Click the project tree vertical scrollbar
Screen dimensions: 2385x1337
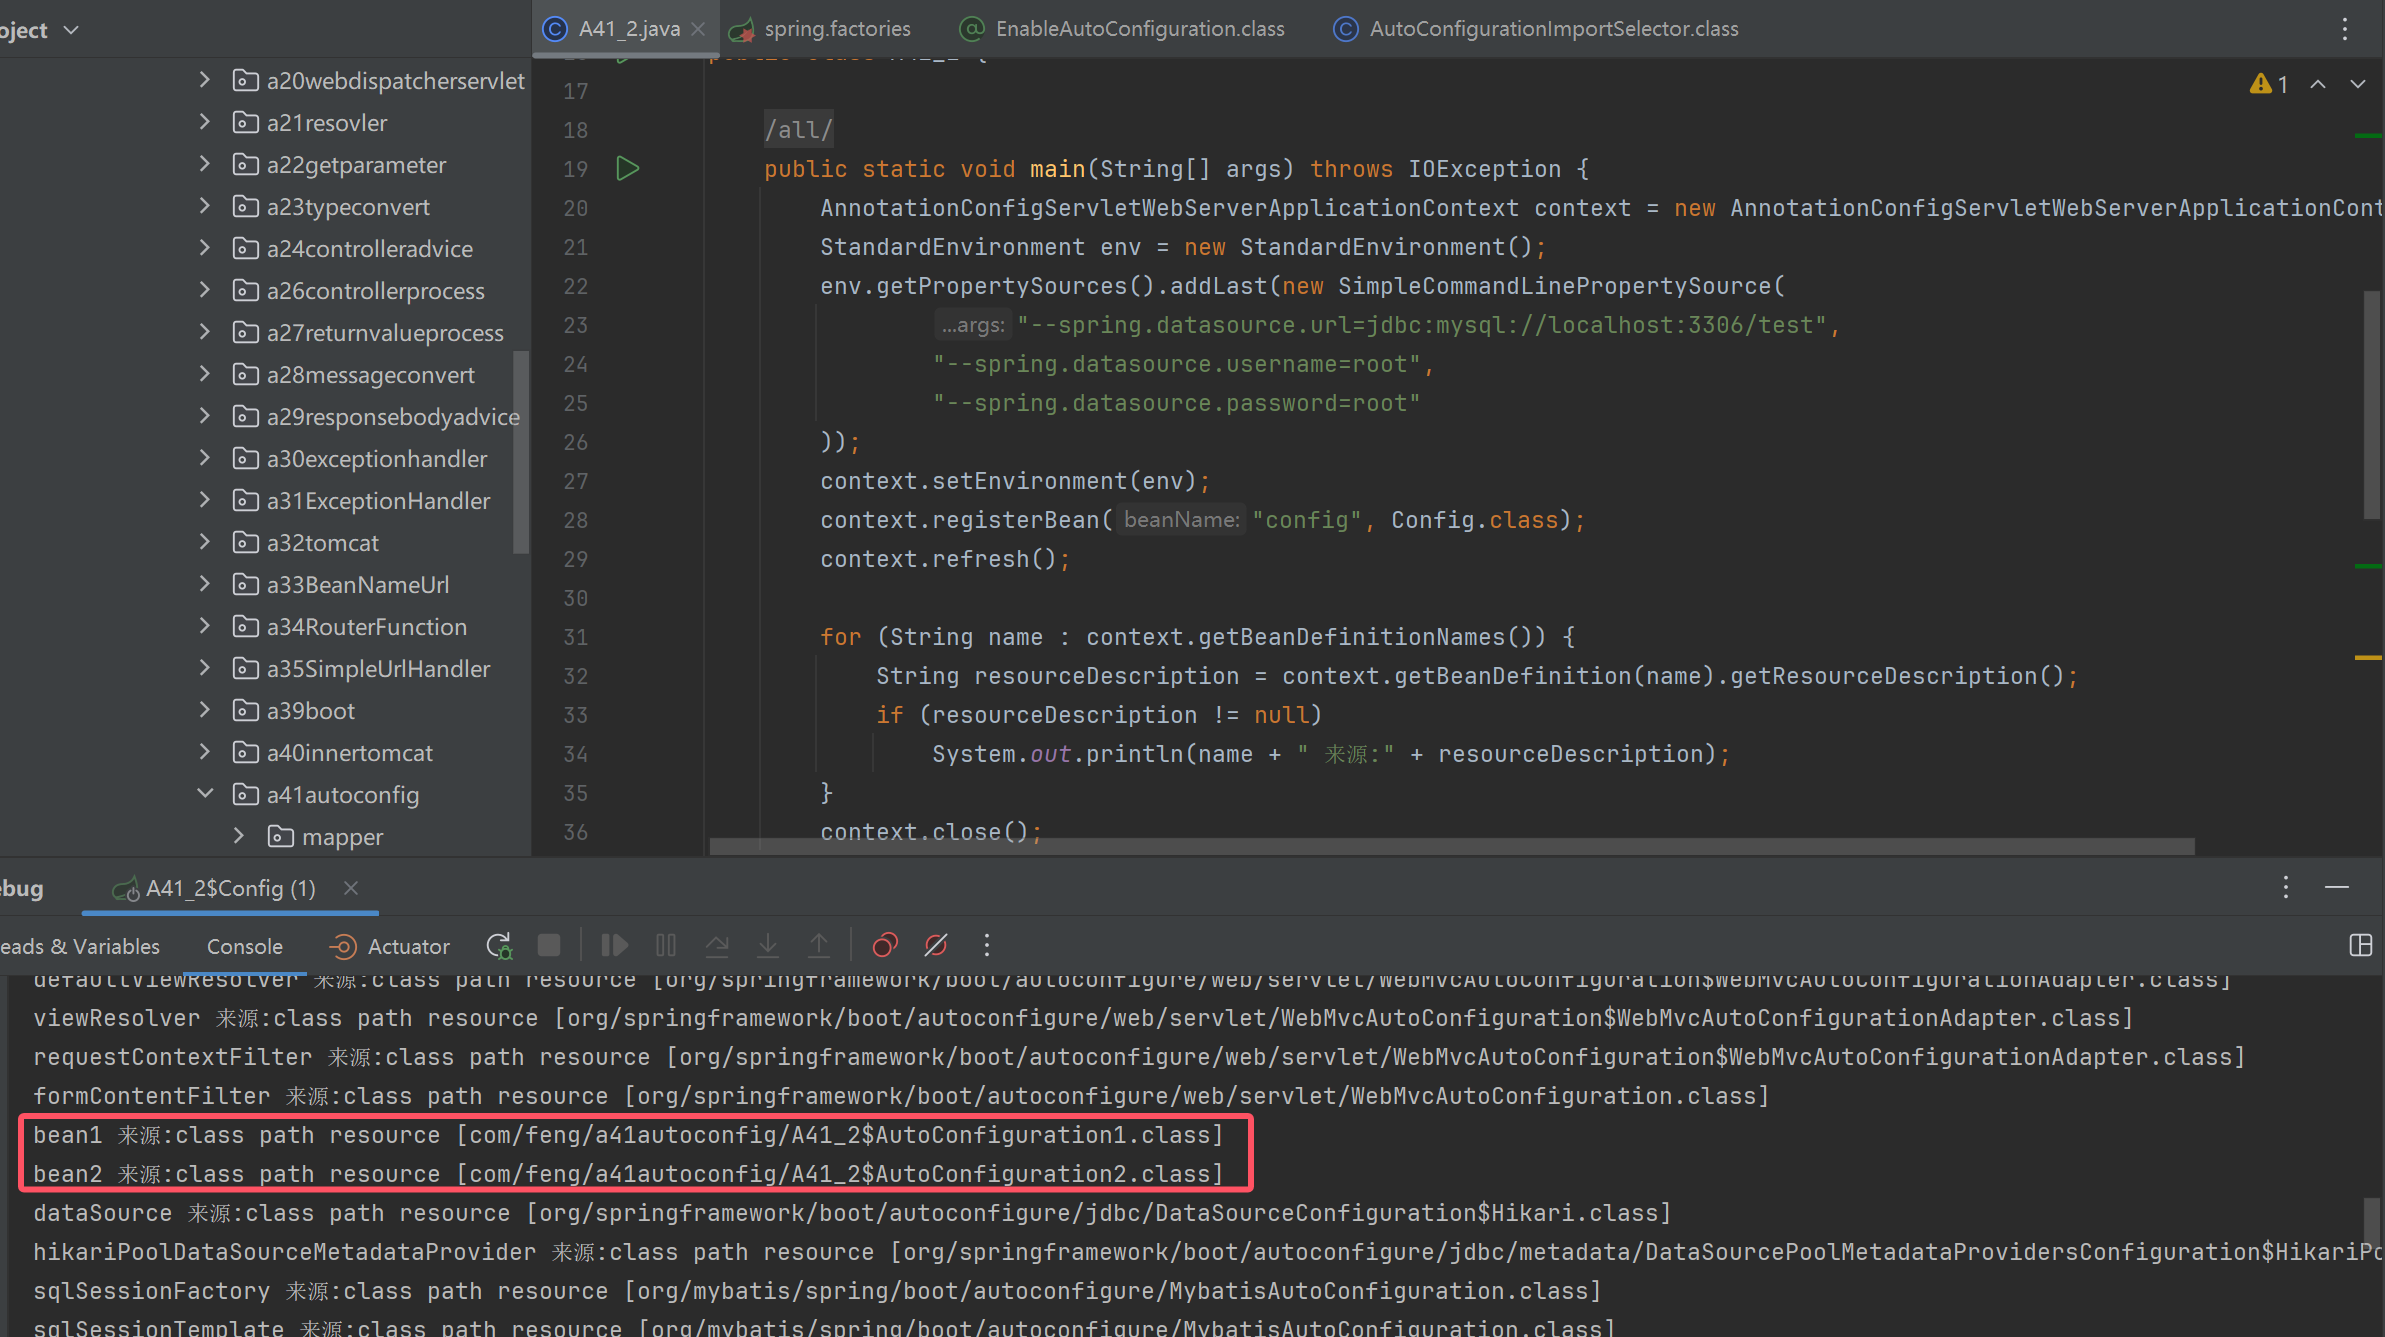click(520, 450)
